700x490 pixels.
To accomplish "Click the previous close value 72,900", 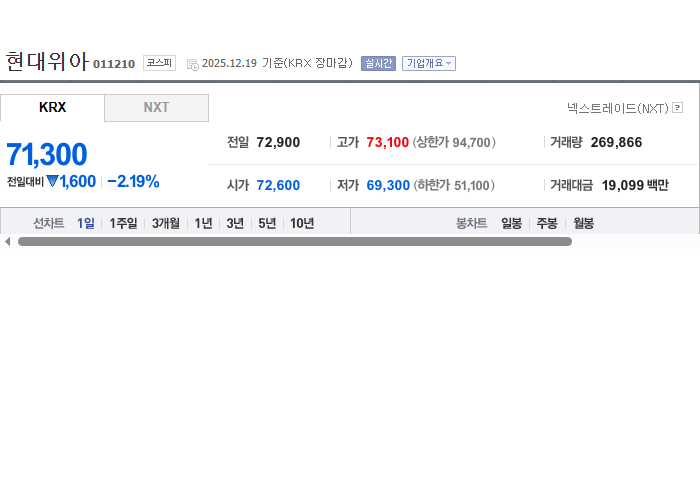I will click(x=278, y=142).
